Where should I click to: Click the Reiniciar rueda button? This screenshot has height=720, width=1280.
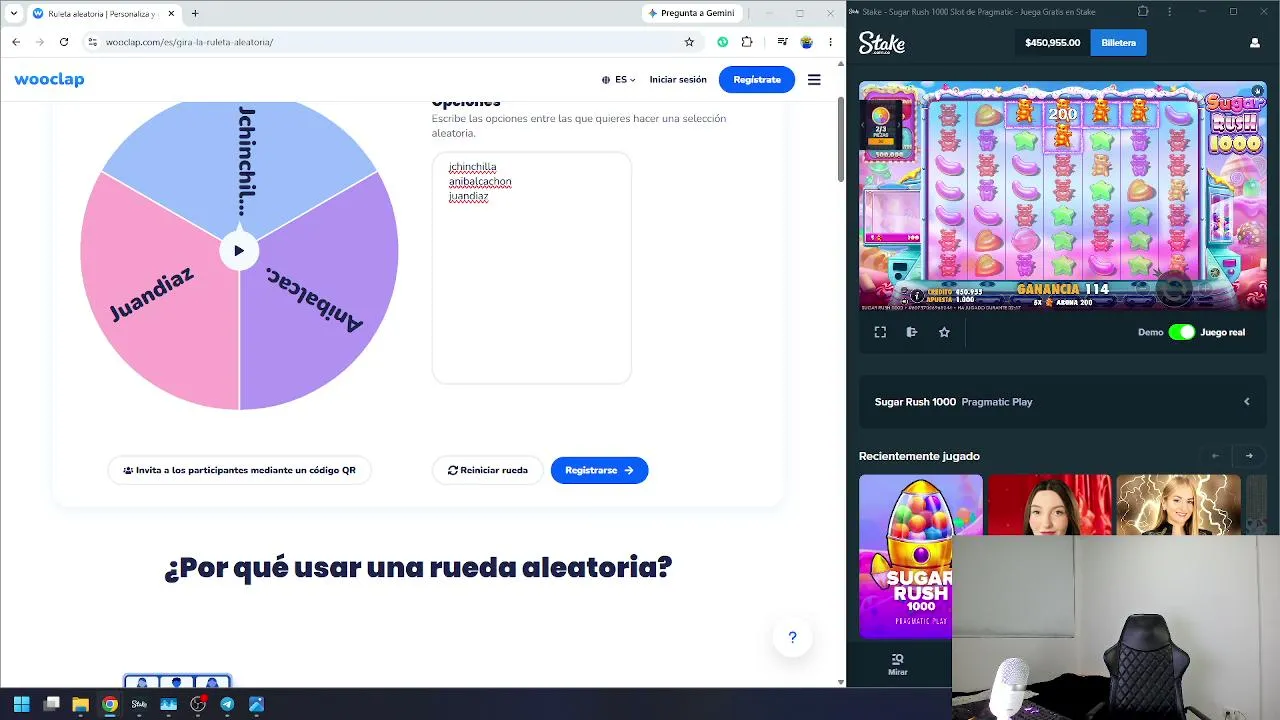(x=488, y=470)
